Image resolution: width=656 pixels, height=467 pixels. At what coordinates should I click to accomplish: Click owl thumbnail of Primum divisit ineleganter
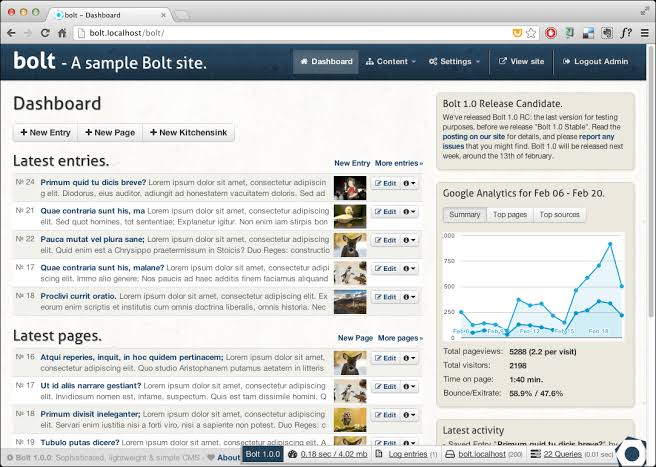[350, 420]
